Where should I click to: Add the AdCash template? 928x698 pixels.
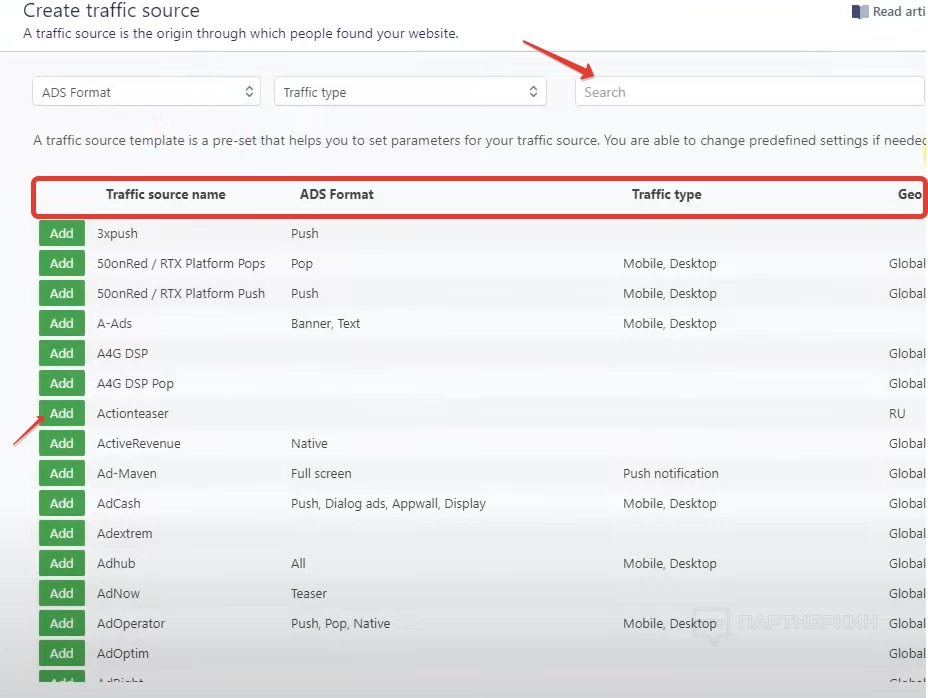[62, 503]
